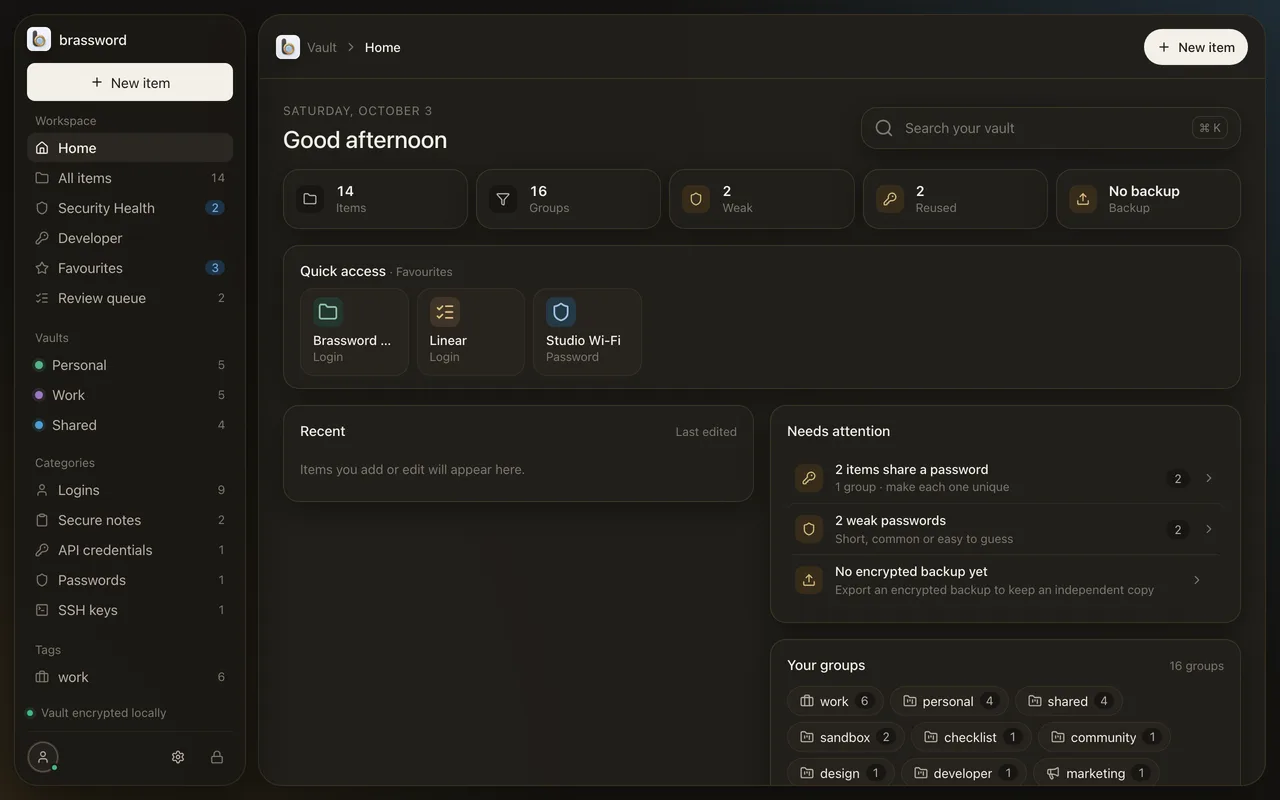Open the 'No encrypted backup yet' chevron

[1197, 580]
